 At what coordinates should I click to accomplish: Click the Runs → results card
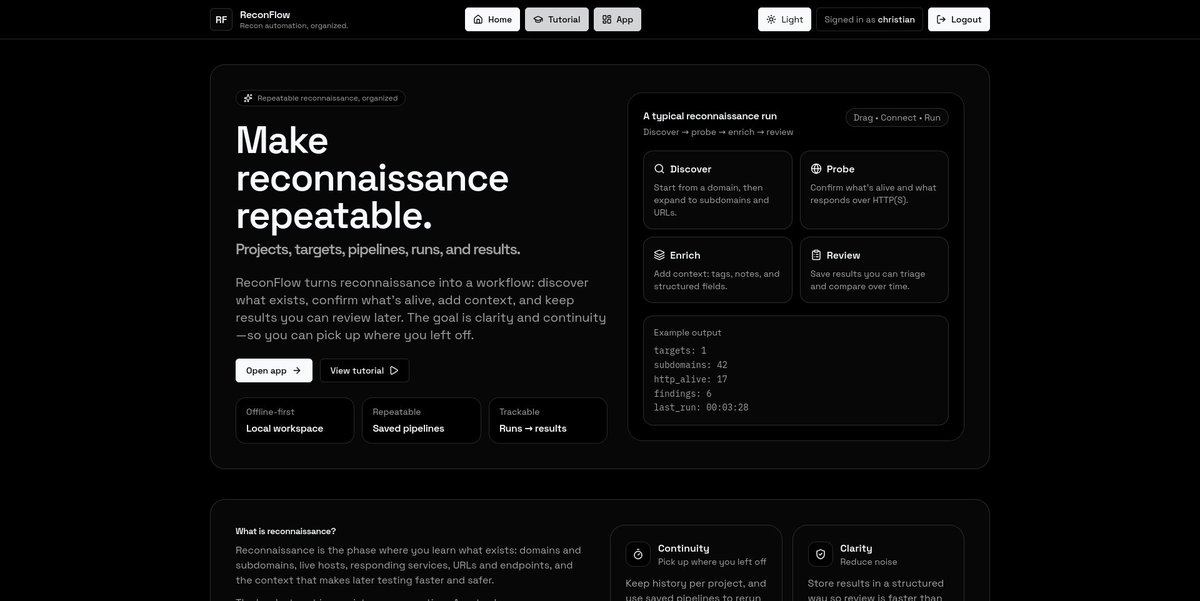click(548, 420)
